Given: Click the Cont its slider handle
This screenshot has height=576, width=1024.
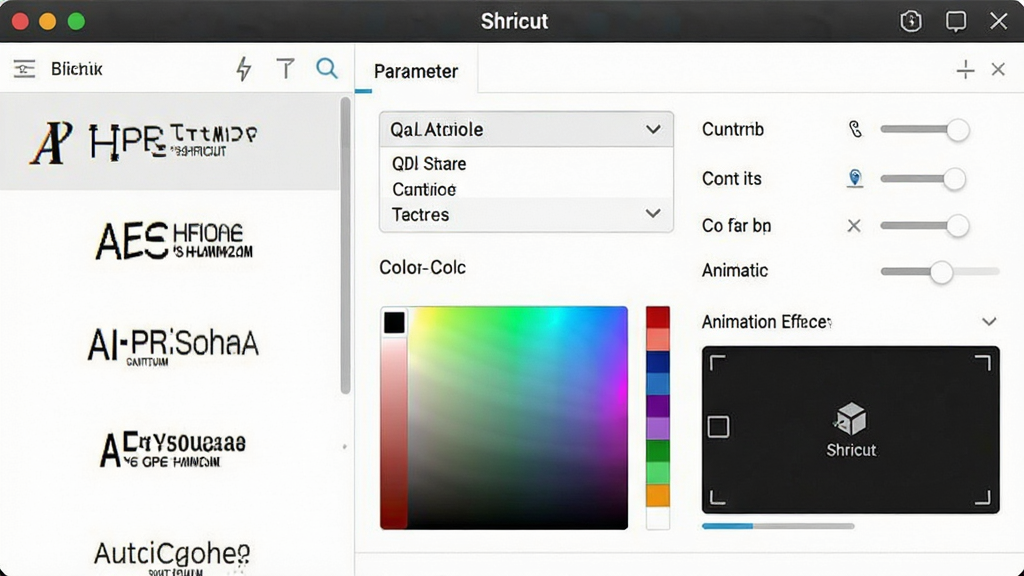Looking at the screenshot, I should (x=954, y=179).
